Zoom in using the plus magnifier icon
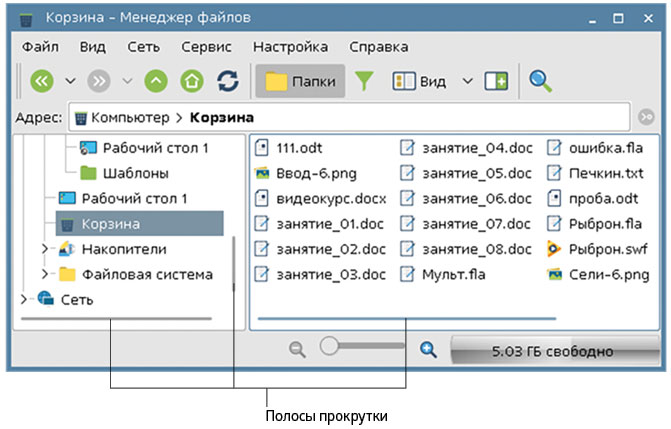This screenshot has height=429, width=671. 429,349
